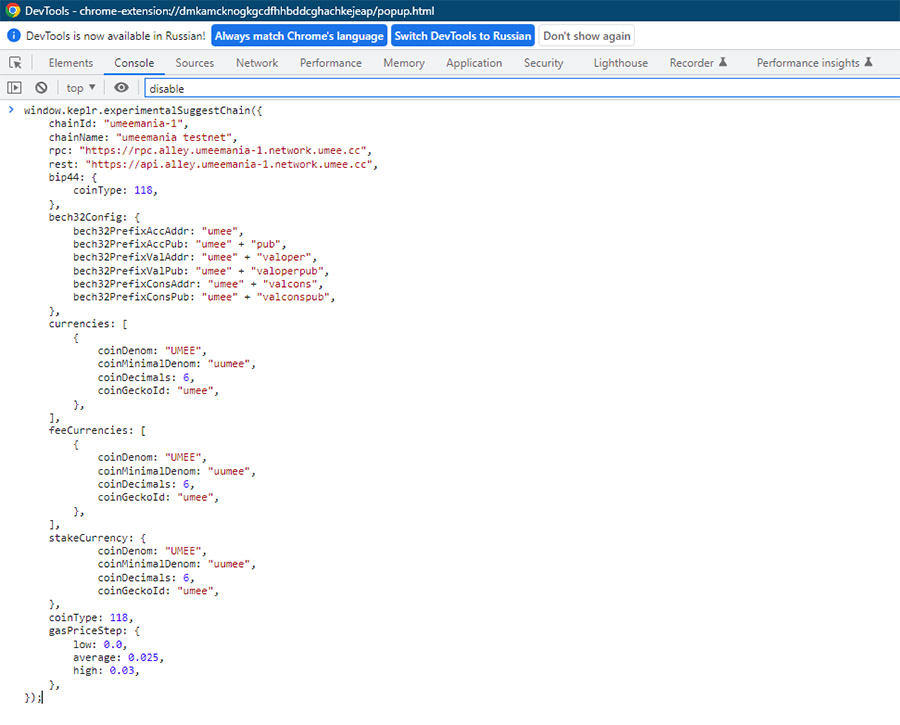Show the console sidebar panel
Image resolution: width=900 pixels, height=725 pixels.
14,88
